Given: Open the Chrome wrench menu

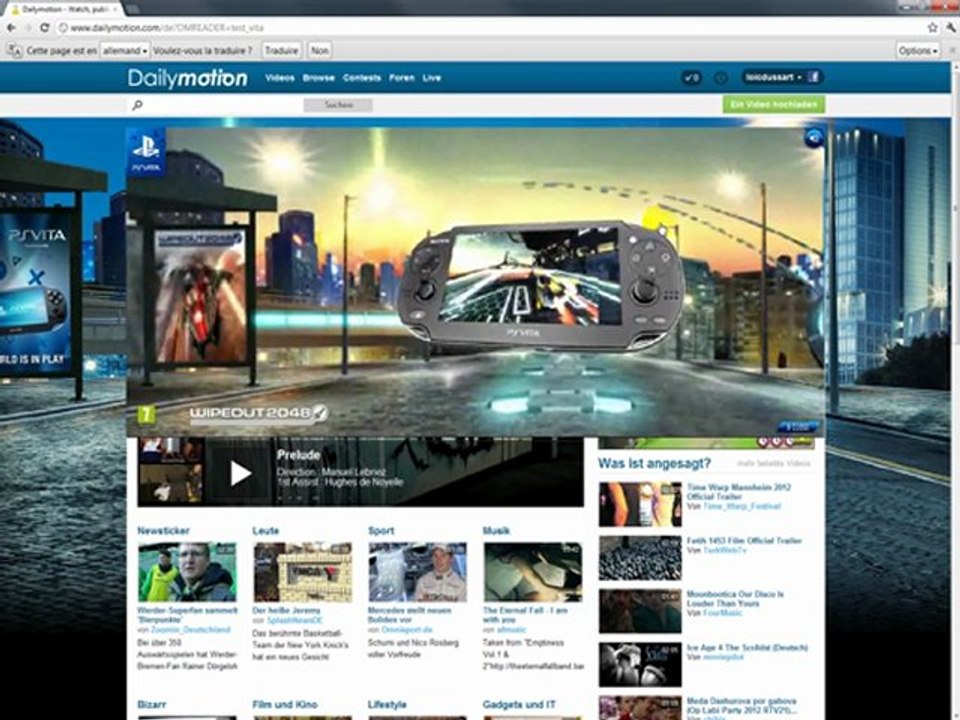Looking at the screenshot, I should click(951, 28).
